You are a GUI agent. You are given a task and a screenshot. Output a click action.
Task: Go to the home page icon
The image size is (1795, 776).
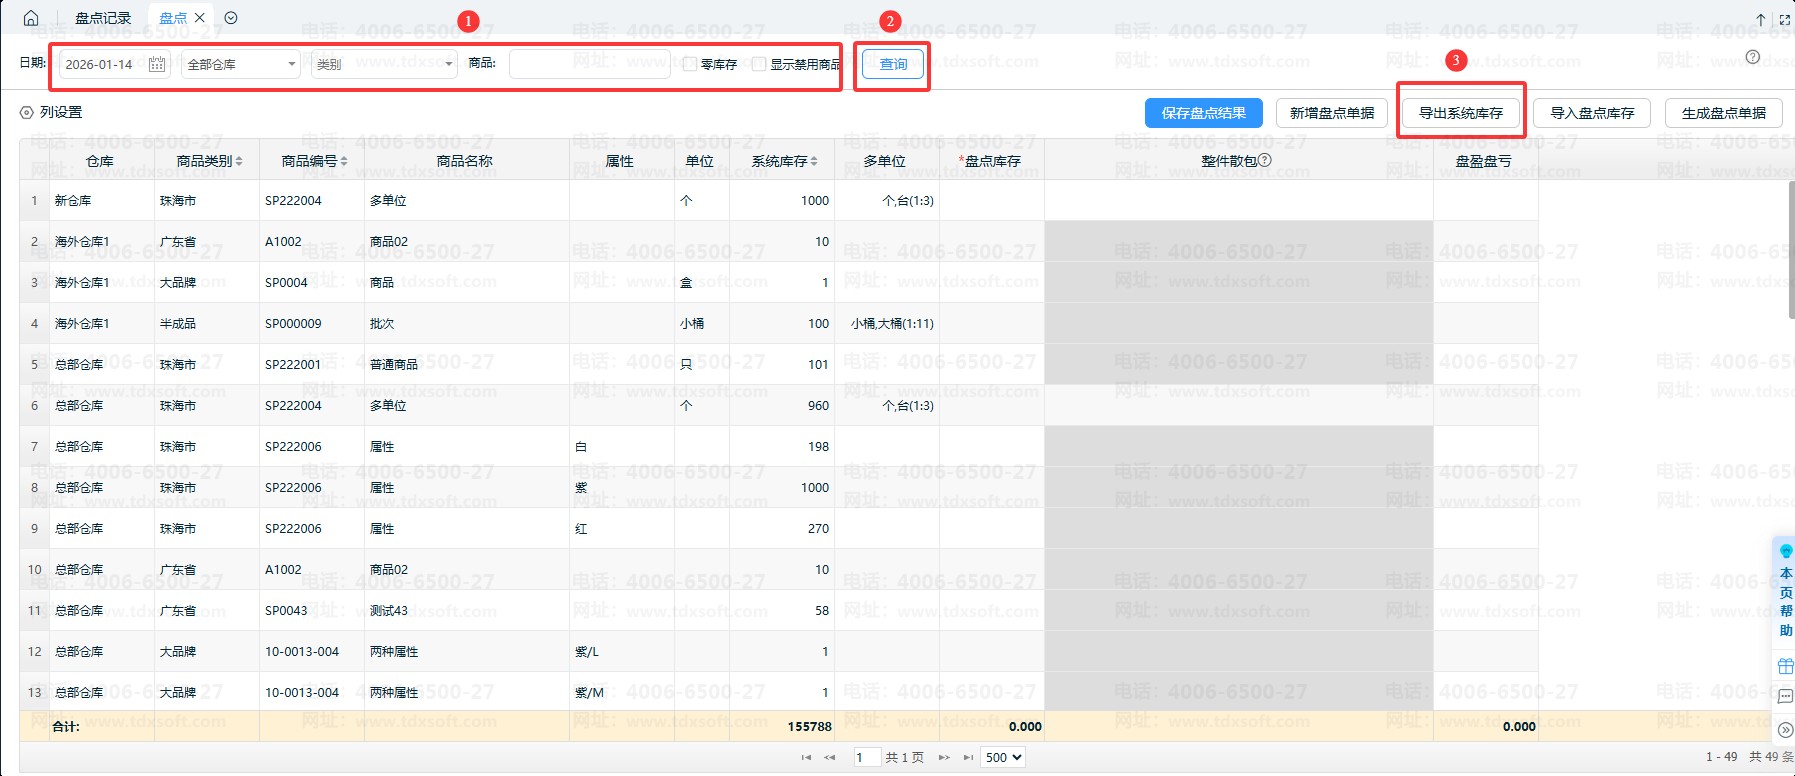[31, 18]
